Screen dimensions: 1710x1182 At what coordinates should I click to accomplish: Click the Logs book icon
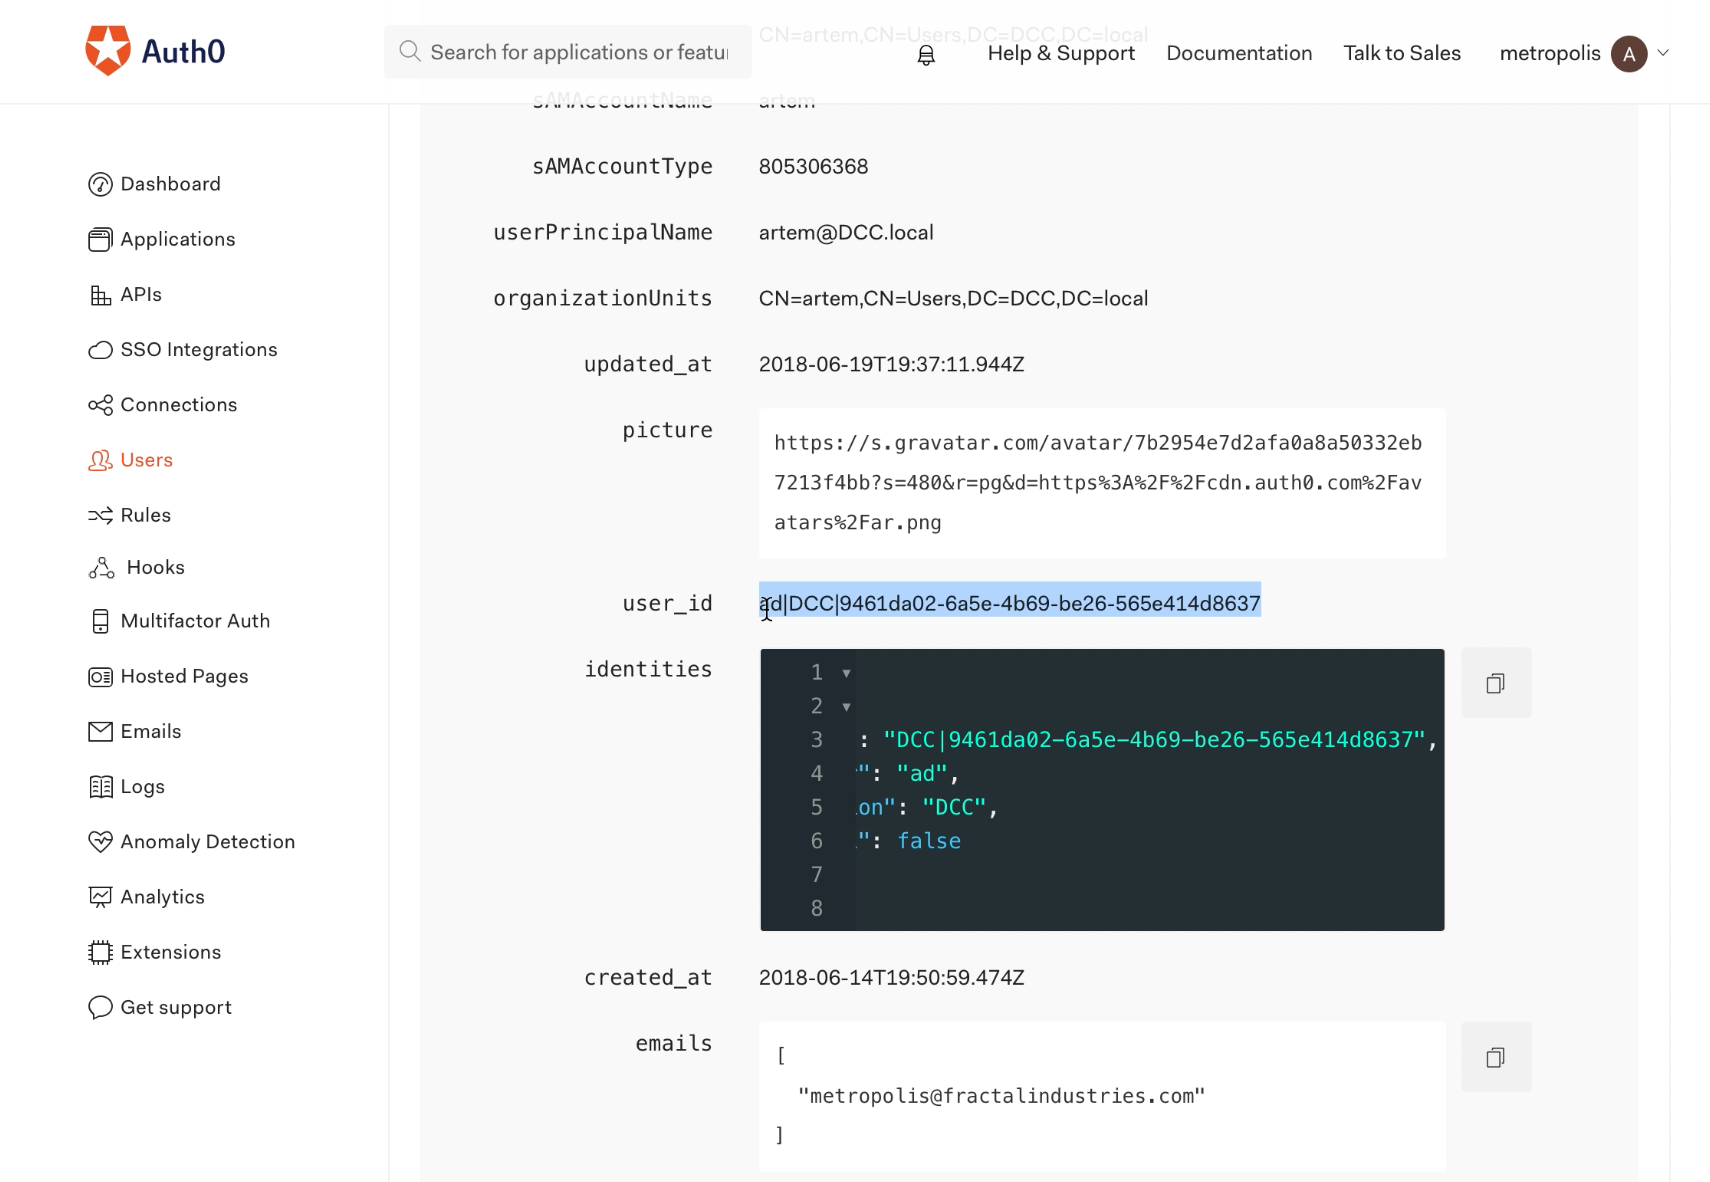[x=100, y=787]
